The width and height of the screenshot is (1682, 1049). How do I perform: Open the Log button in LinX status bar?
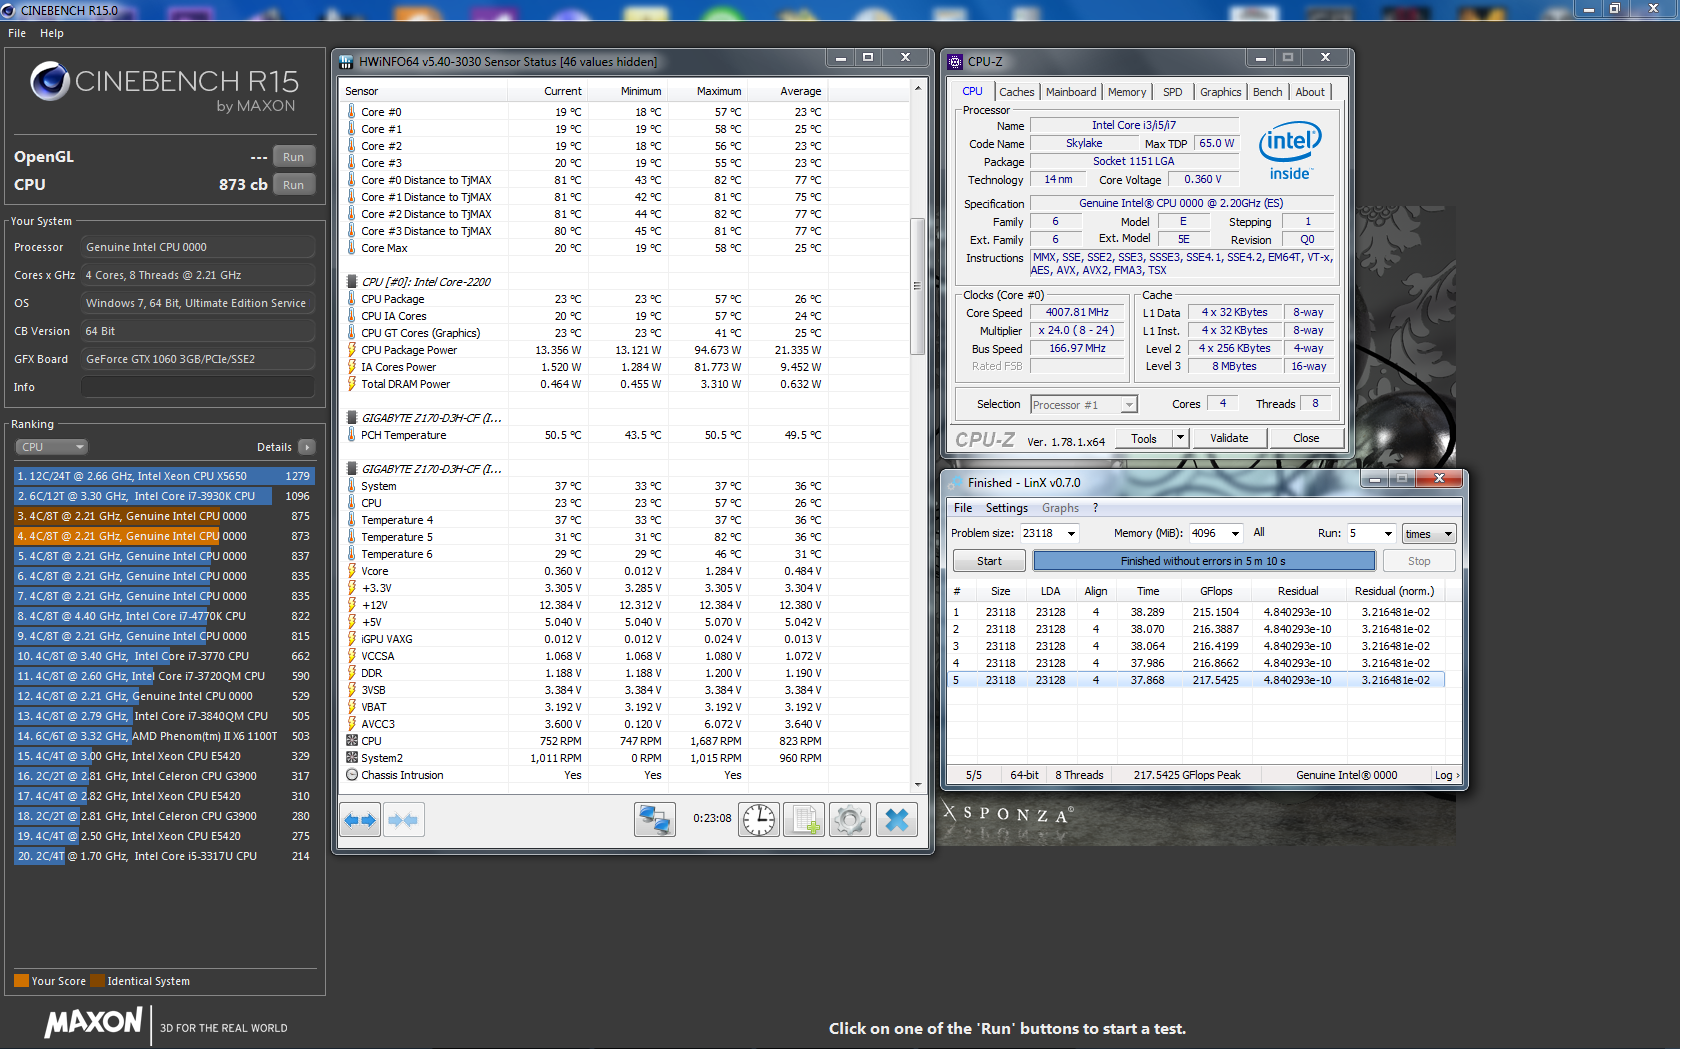(1446, 775)
